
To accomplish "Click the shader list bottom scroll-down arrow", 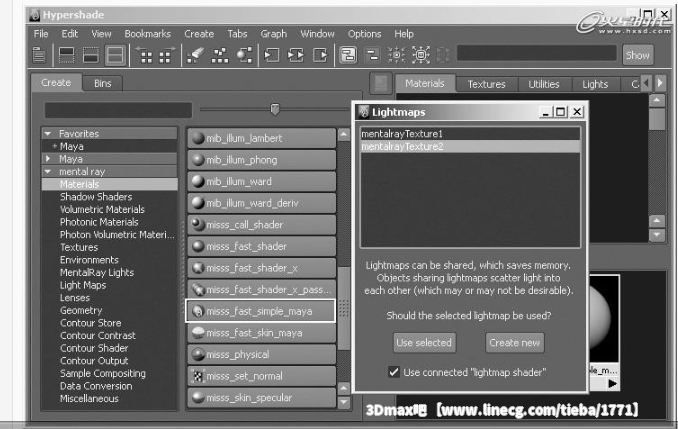I will click(344, 402).
